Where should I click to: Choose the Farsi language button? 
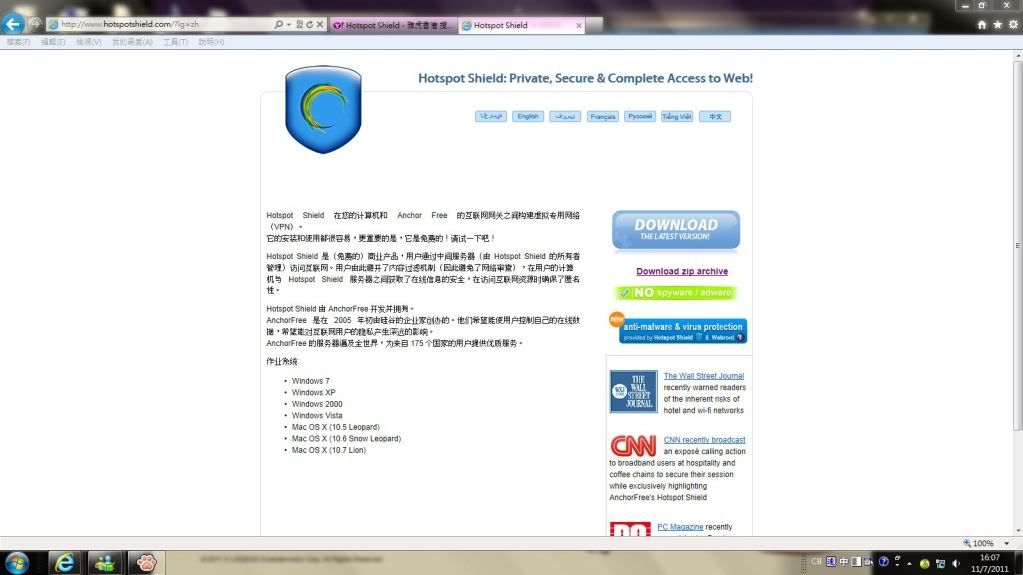[x=565, y=116]
